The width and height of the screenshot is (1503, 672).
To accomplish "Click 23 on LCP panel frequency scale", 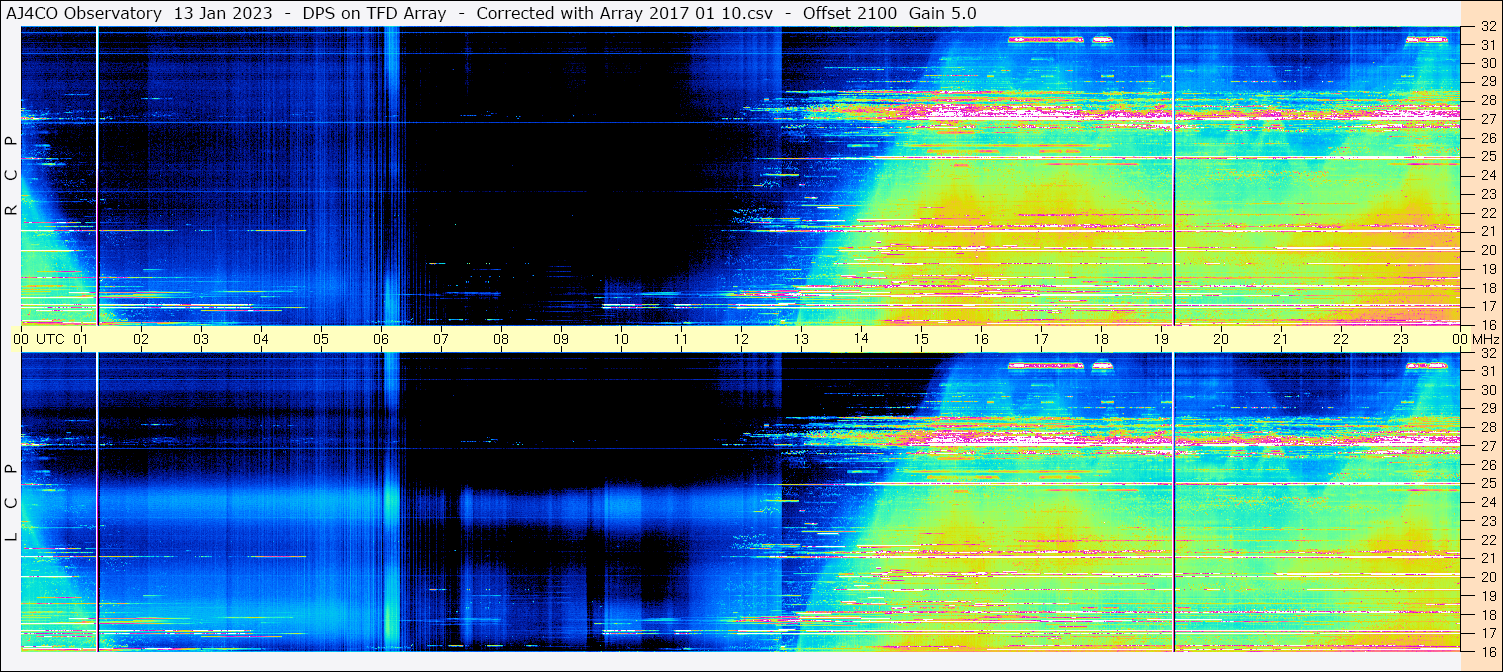I will 1487,520.
